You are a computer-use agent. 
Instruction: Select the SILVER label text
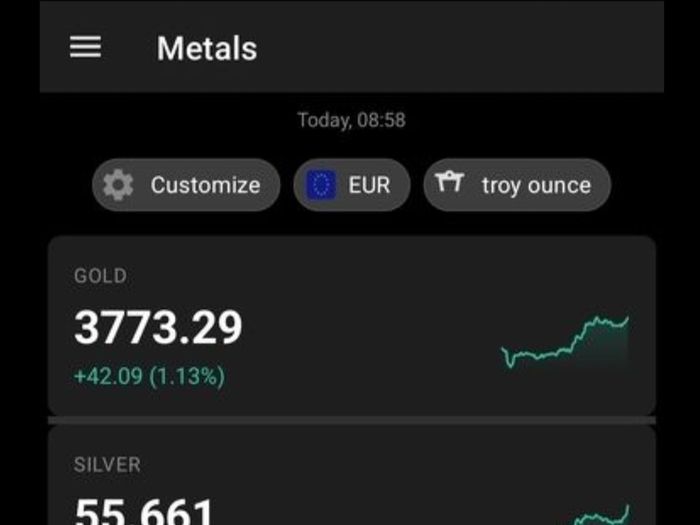[107, 465]
